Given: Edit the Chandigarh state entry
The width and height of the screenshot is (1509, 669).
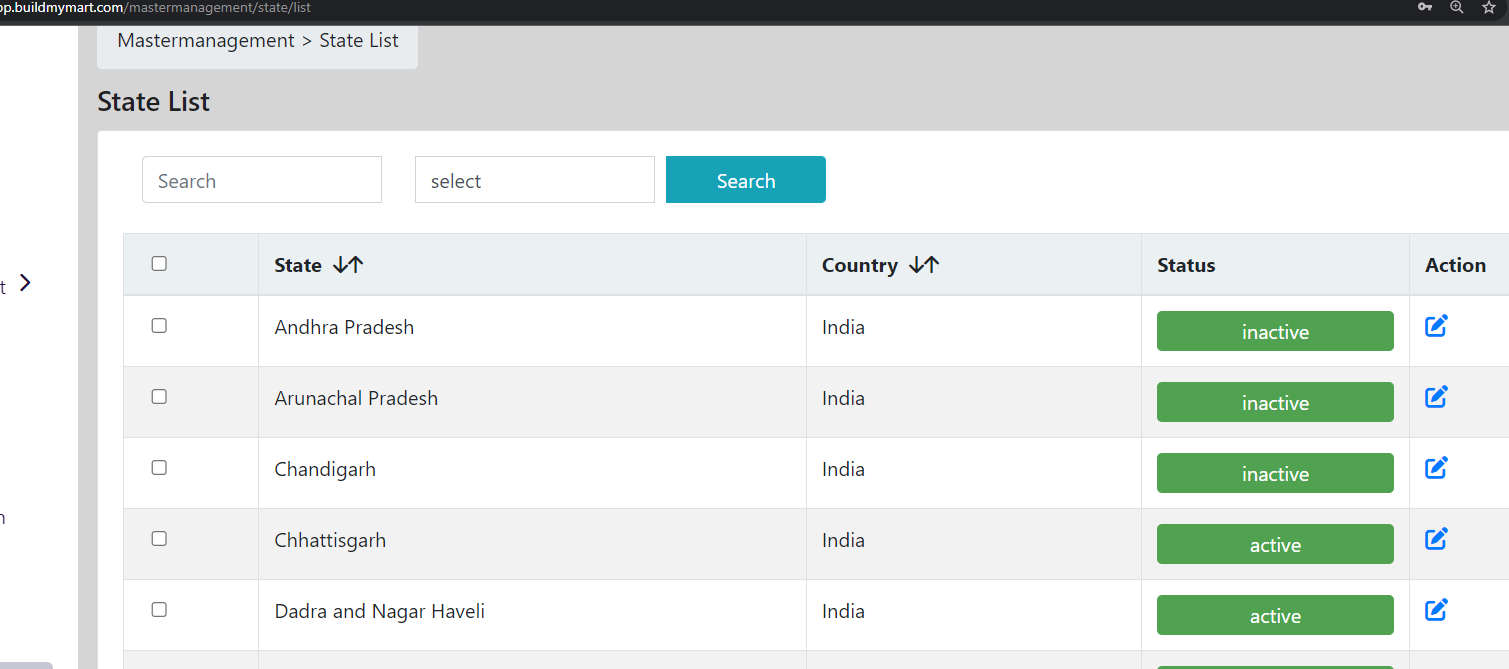Looking at the screenshot, I should point(1436,468).
